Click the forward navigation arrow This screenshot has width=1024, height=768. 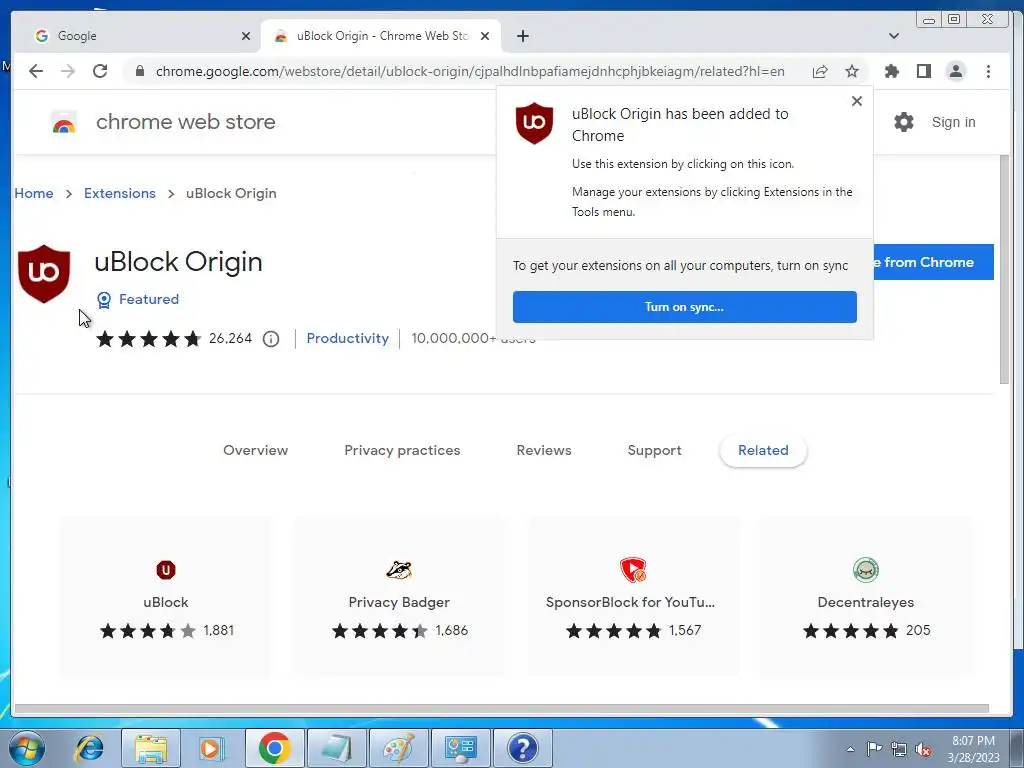(x=68, y=71)
